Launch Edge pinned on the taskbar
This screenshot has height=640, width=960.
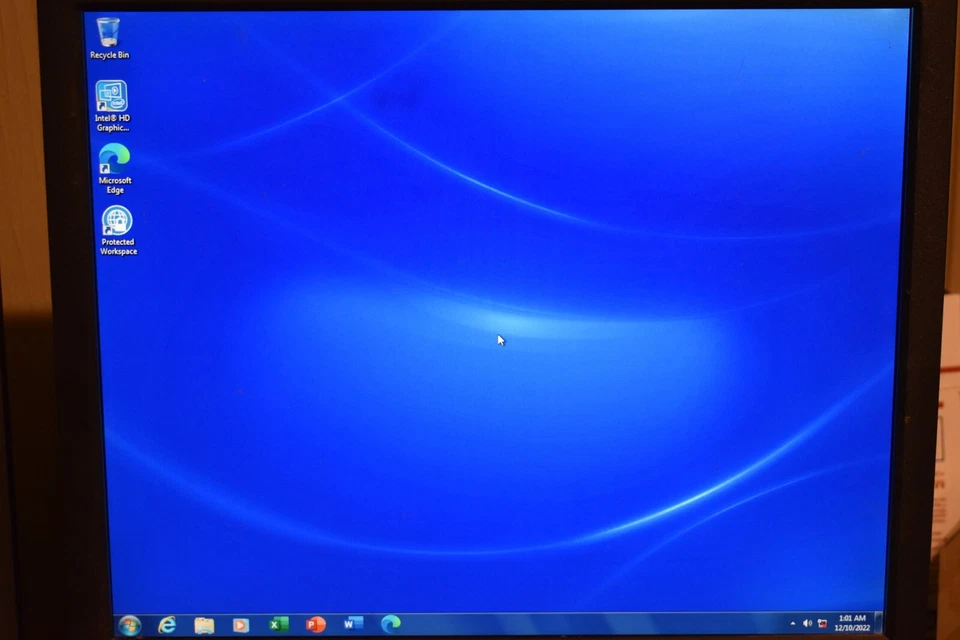(390, 624)
